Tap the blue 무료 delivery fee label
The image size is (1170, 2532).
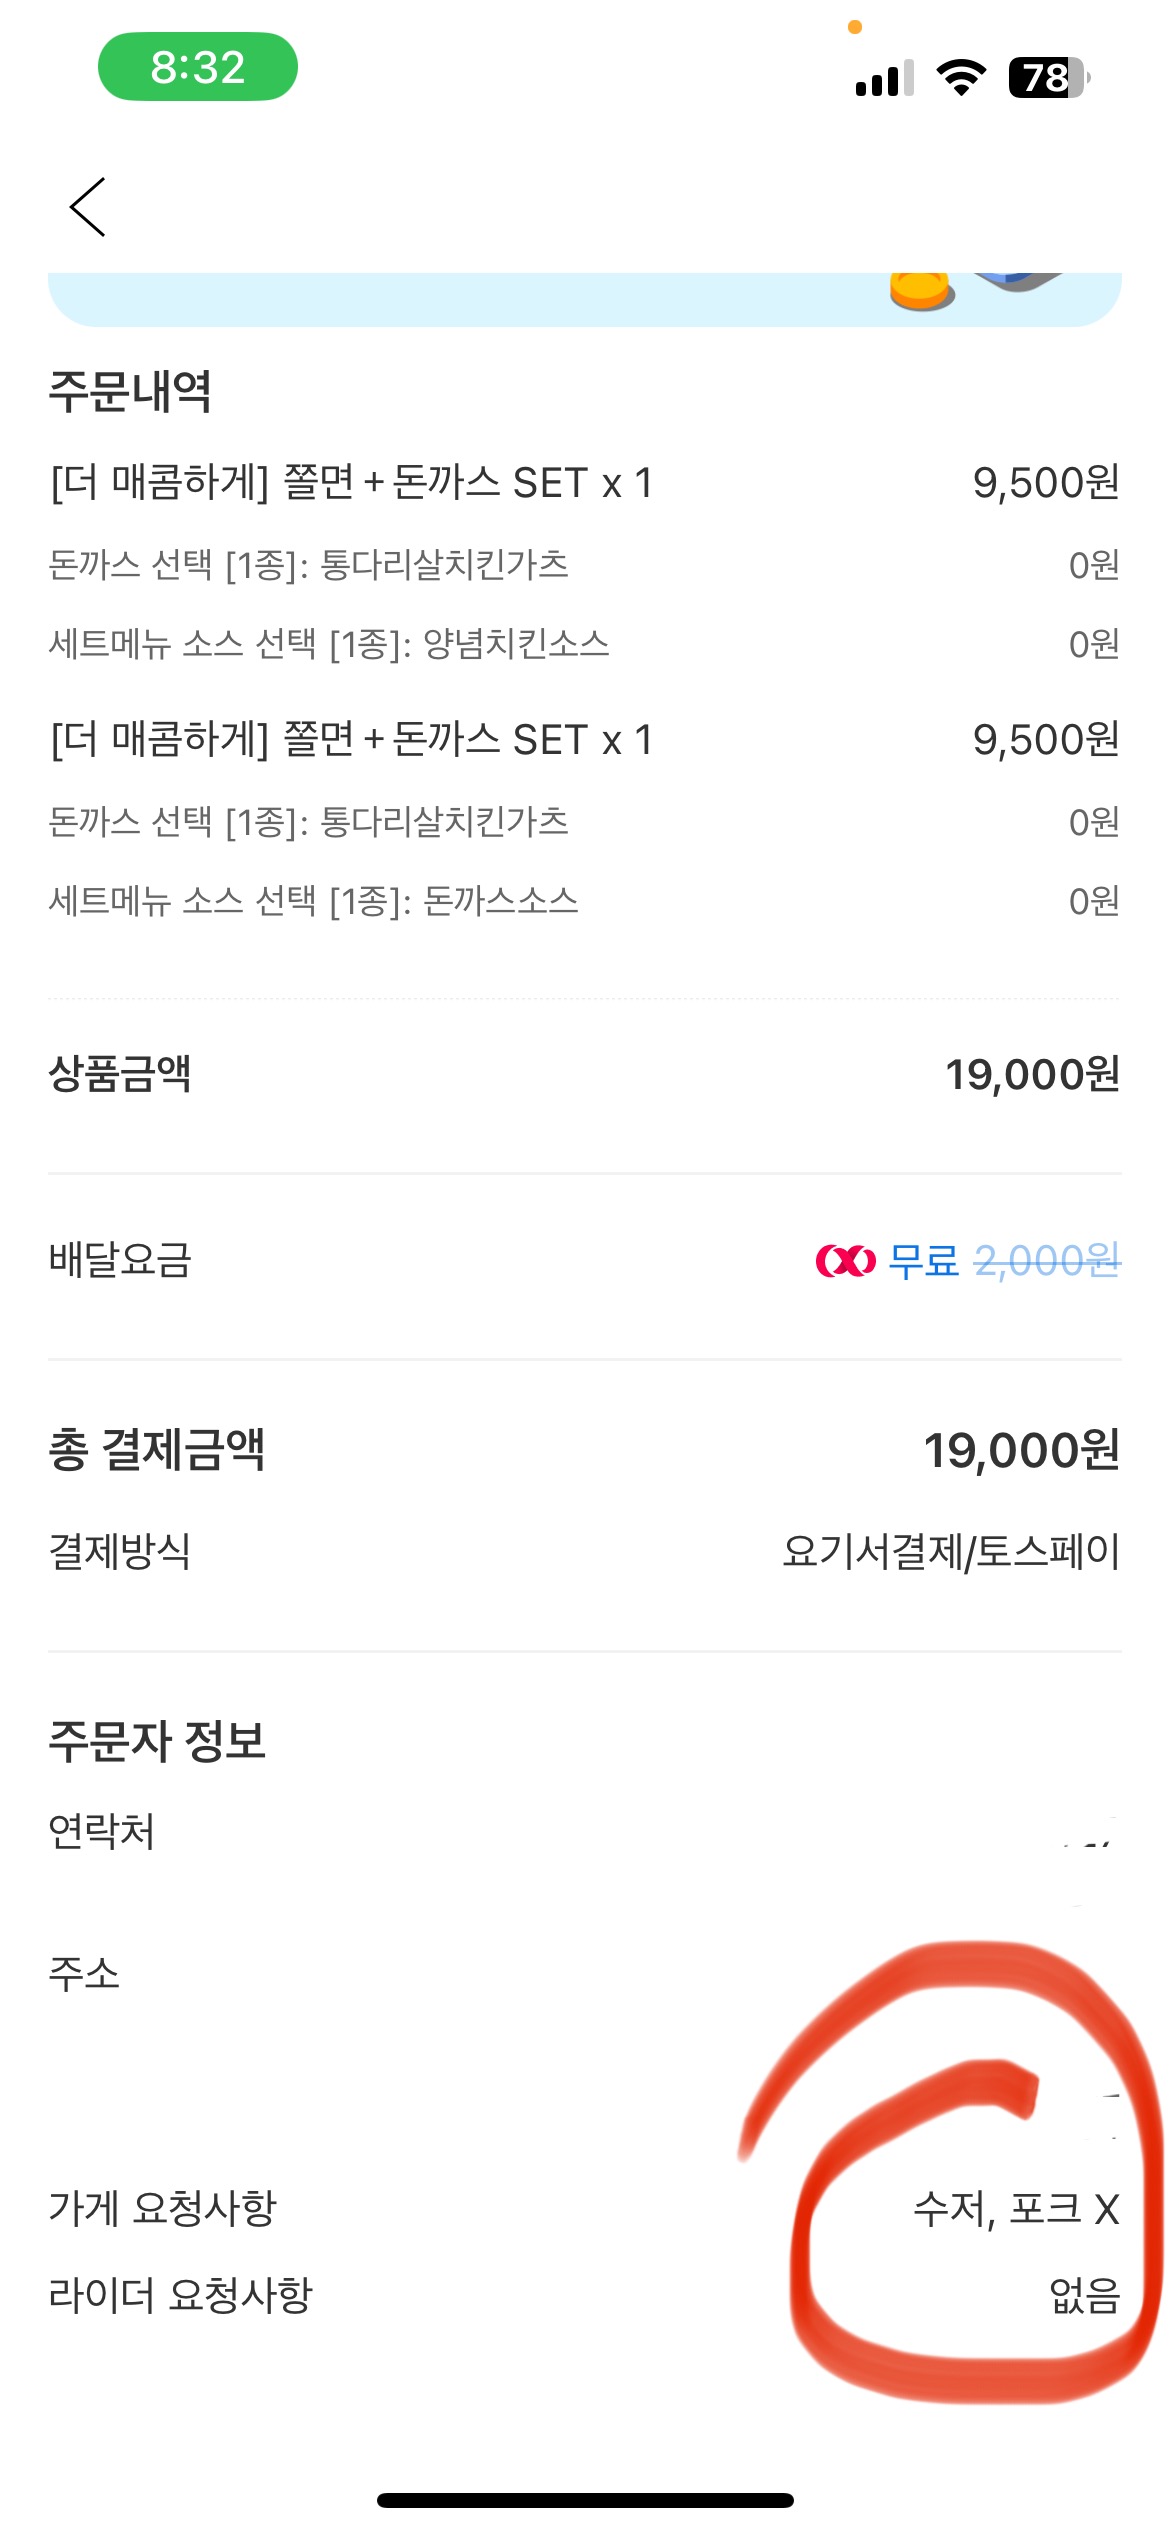tap(923, 1261)
